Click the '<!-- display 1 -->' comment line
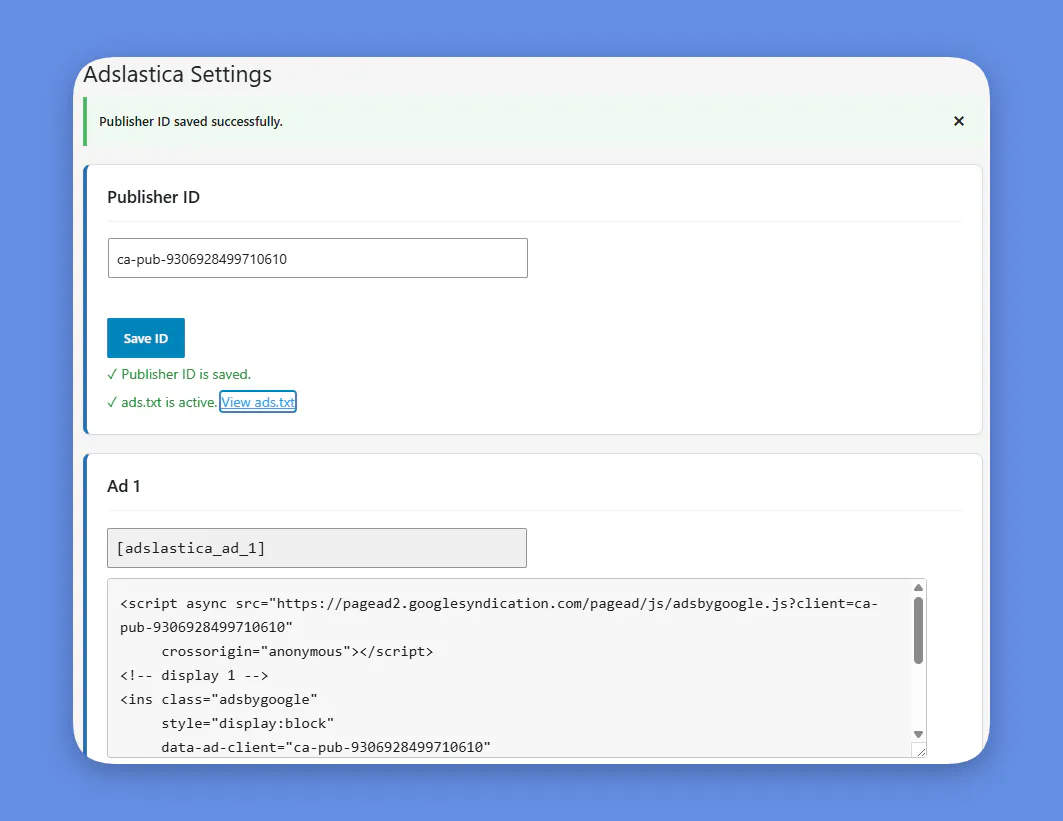 pos(194,675)
